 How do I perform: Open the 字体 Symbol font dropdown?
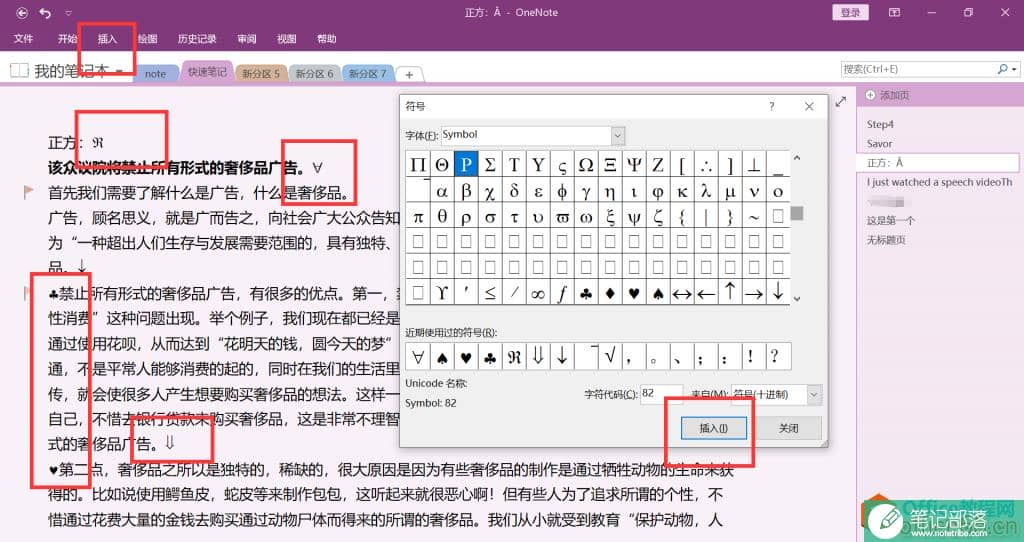[x=618, y=135]
